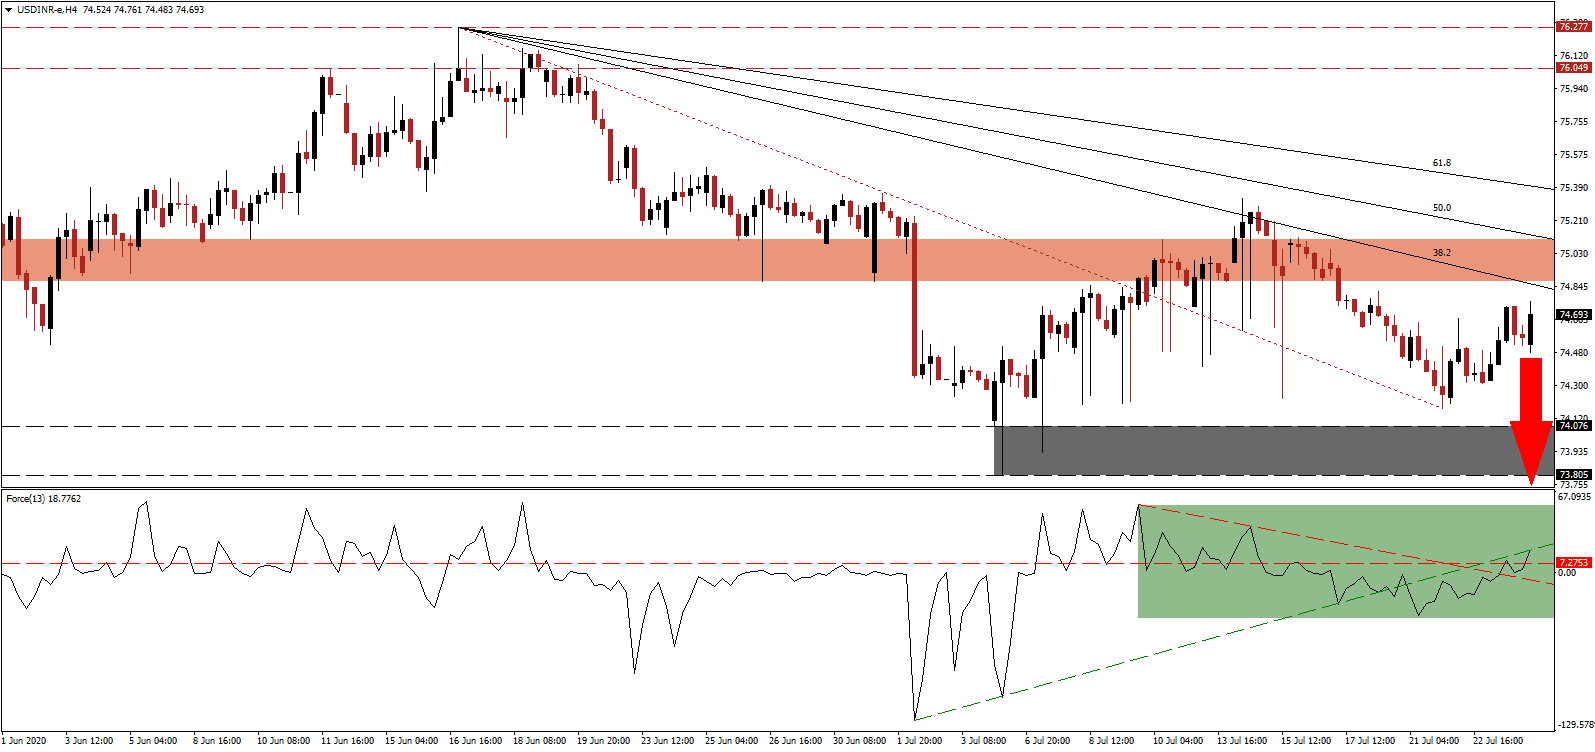The image size is (1595, 752).
Task: Click the 73.805 black price level tag
Action: [x=1573, y=475]
